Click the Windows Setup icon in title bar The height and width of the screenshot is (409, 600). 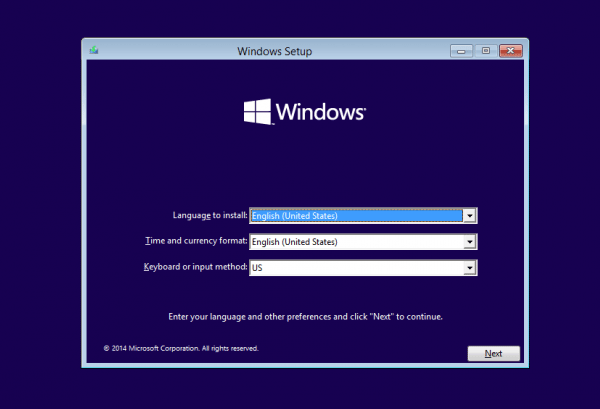coord(94,51)
